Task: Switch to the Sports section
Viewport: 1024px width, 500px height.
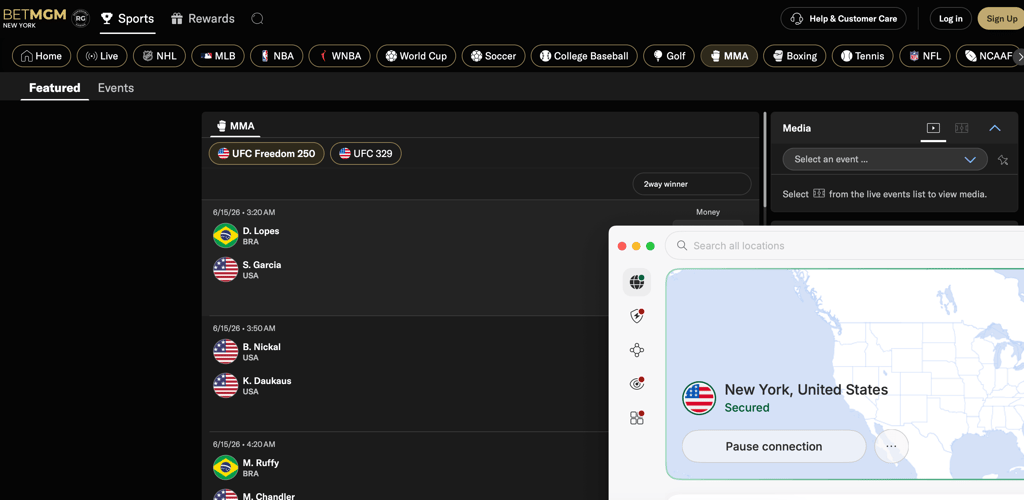Action: click(x=127, y=19)
